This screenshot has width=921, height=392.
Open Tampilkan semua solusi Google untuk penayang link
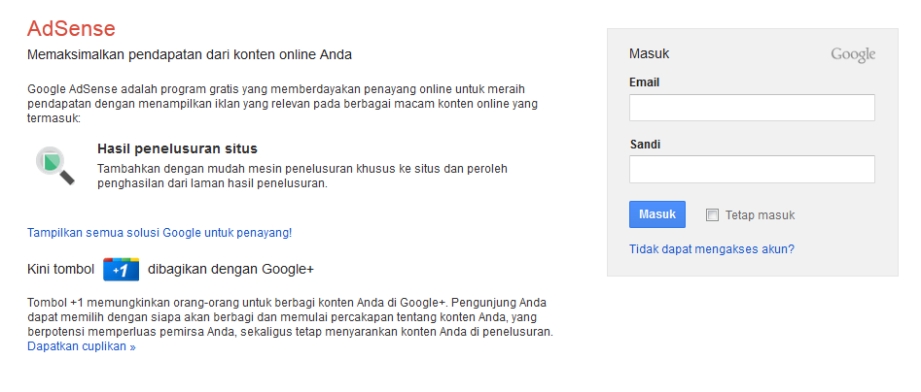pos(160,233)
